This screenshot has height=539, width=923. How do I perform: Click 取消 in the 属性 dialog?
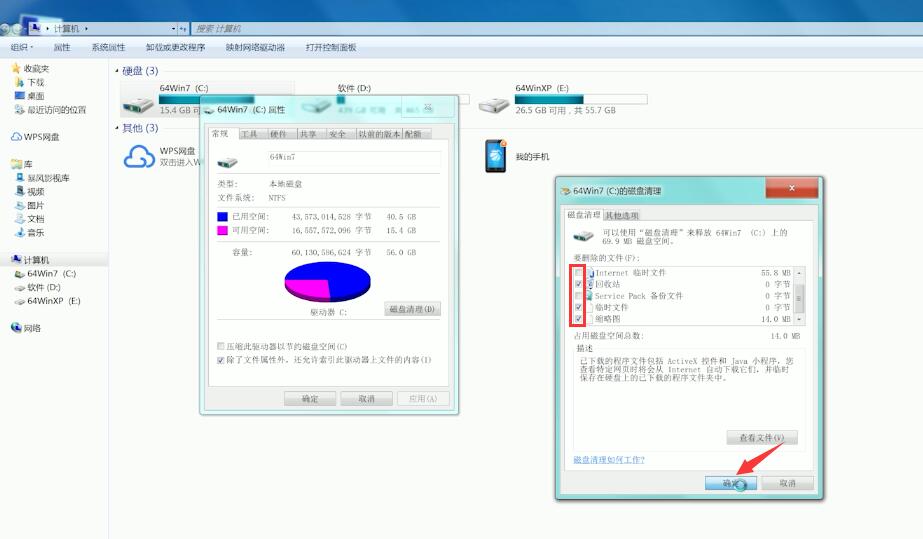point(366,398)
